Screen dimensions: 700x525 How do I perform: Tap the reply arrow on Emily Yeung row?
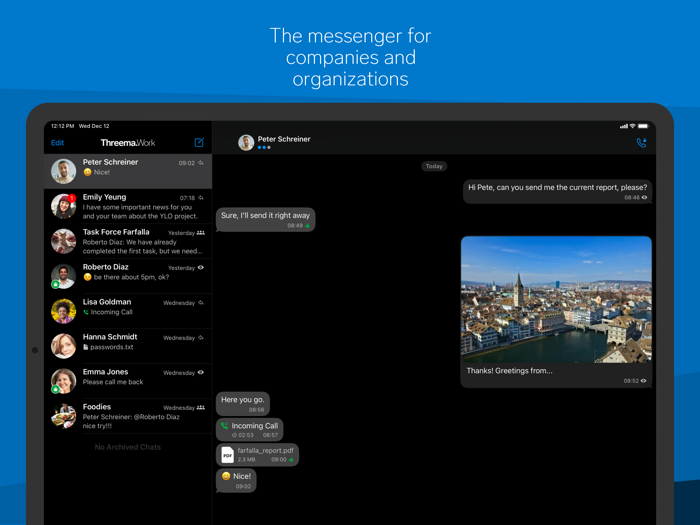click(201, 197)
